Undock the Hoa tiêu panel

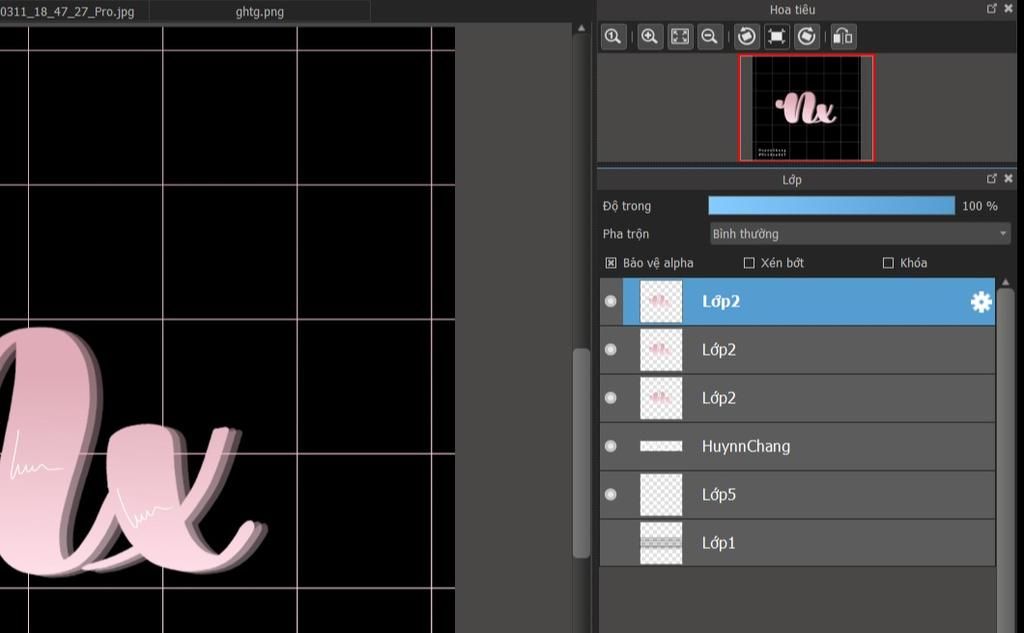(992, 8)
